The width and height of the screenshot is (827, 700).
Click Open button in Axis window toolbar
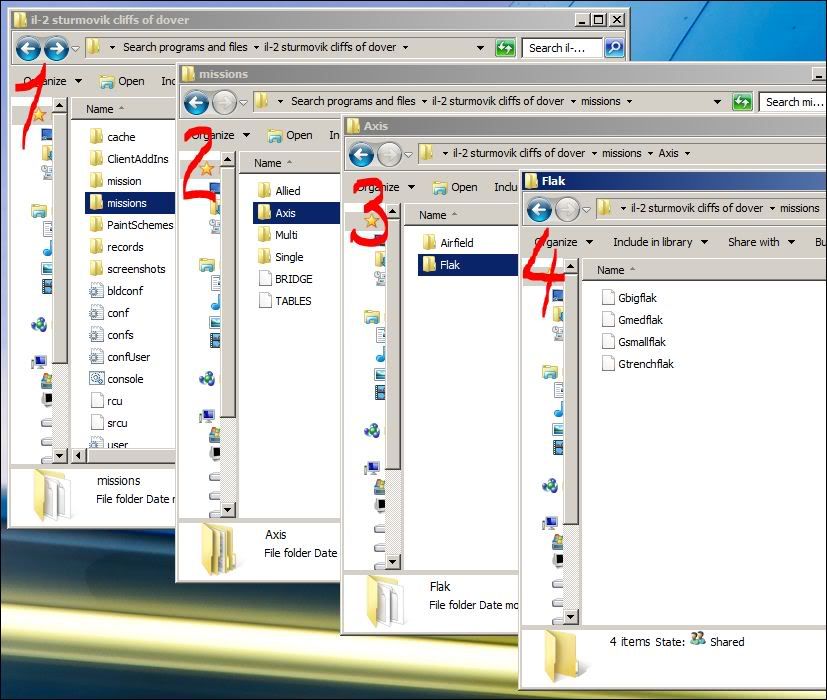[455, 187]
